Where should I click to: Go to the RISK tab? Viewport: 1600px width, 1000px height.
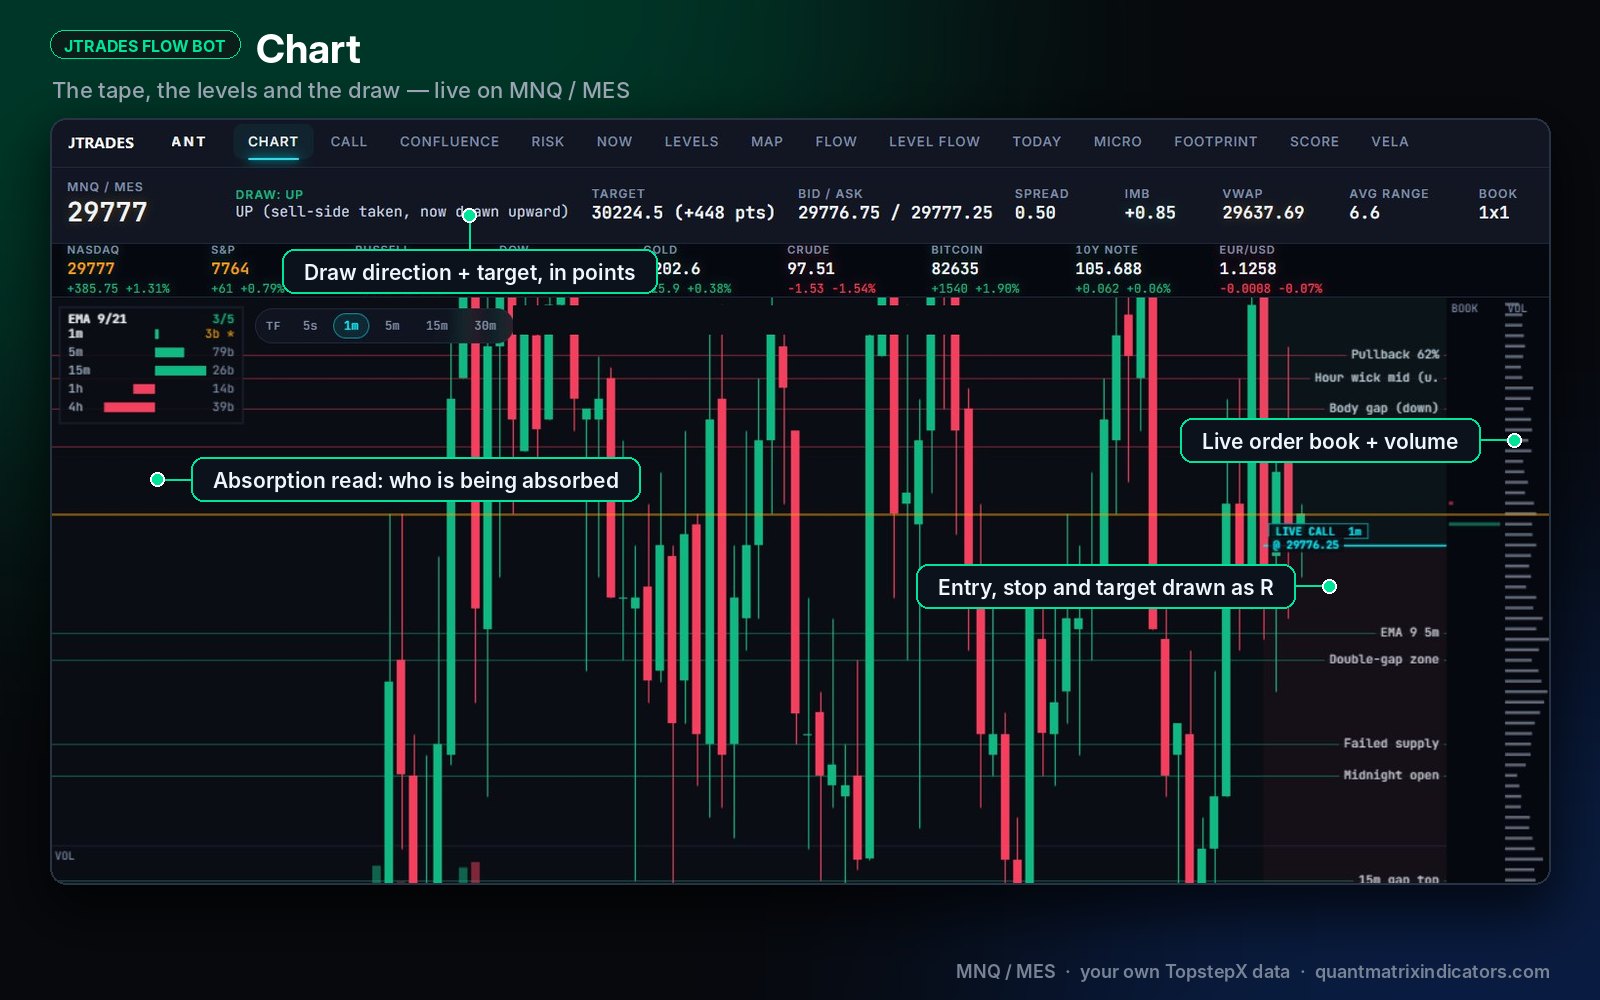click(x=548, y=142)
